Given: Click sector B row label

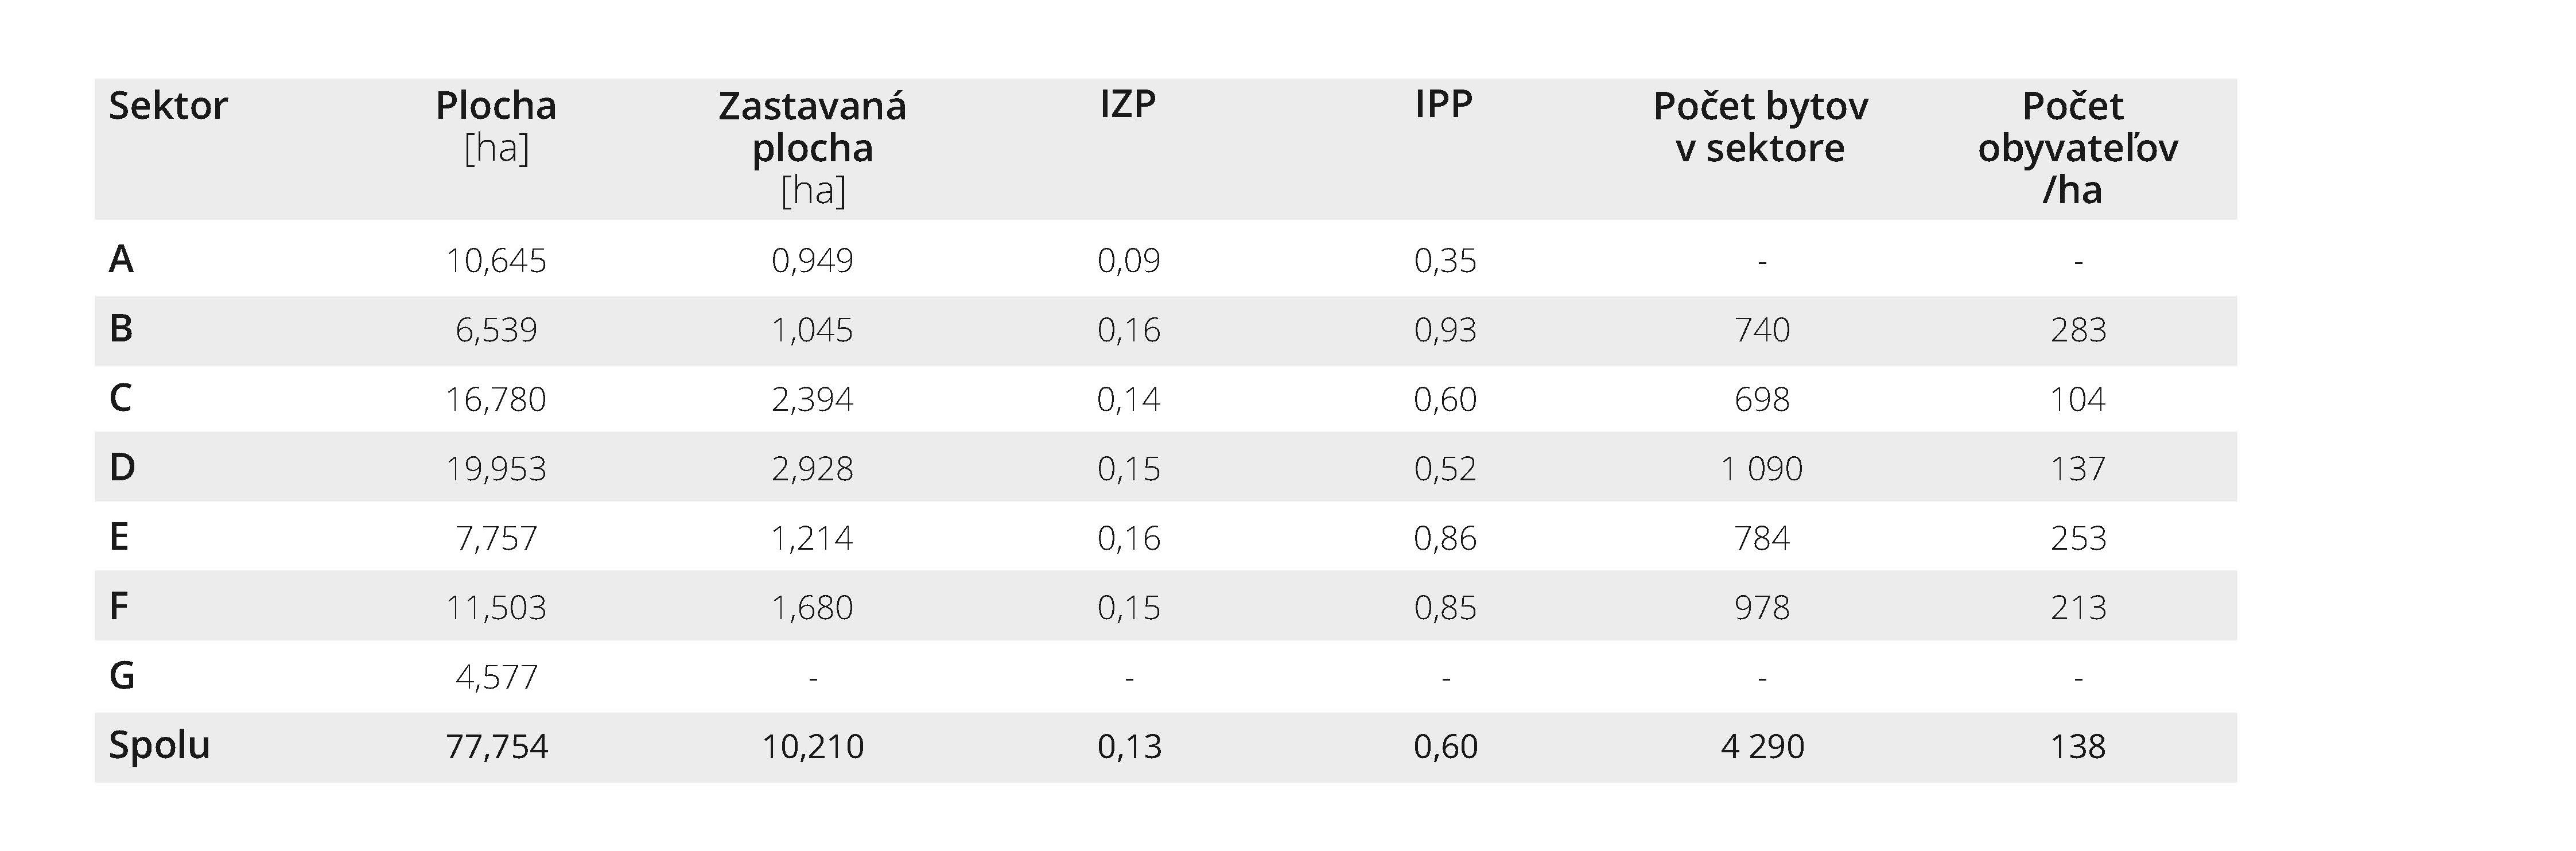Looking at the screenshot, I should [121, 329].
